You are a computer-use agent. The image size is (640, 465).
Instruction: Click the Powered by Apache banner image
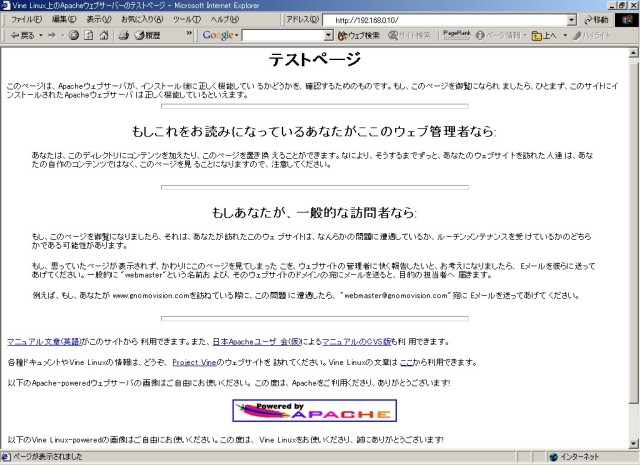314,410
